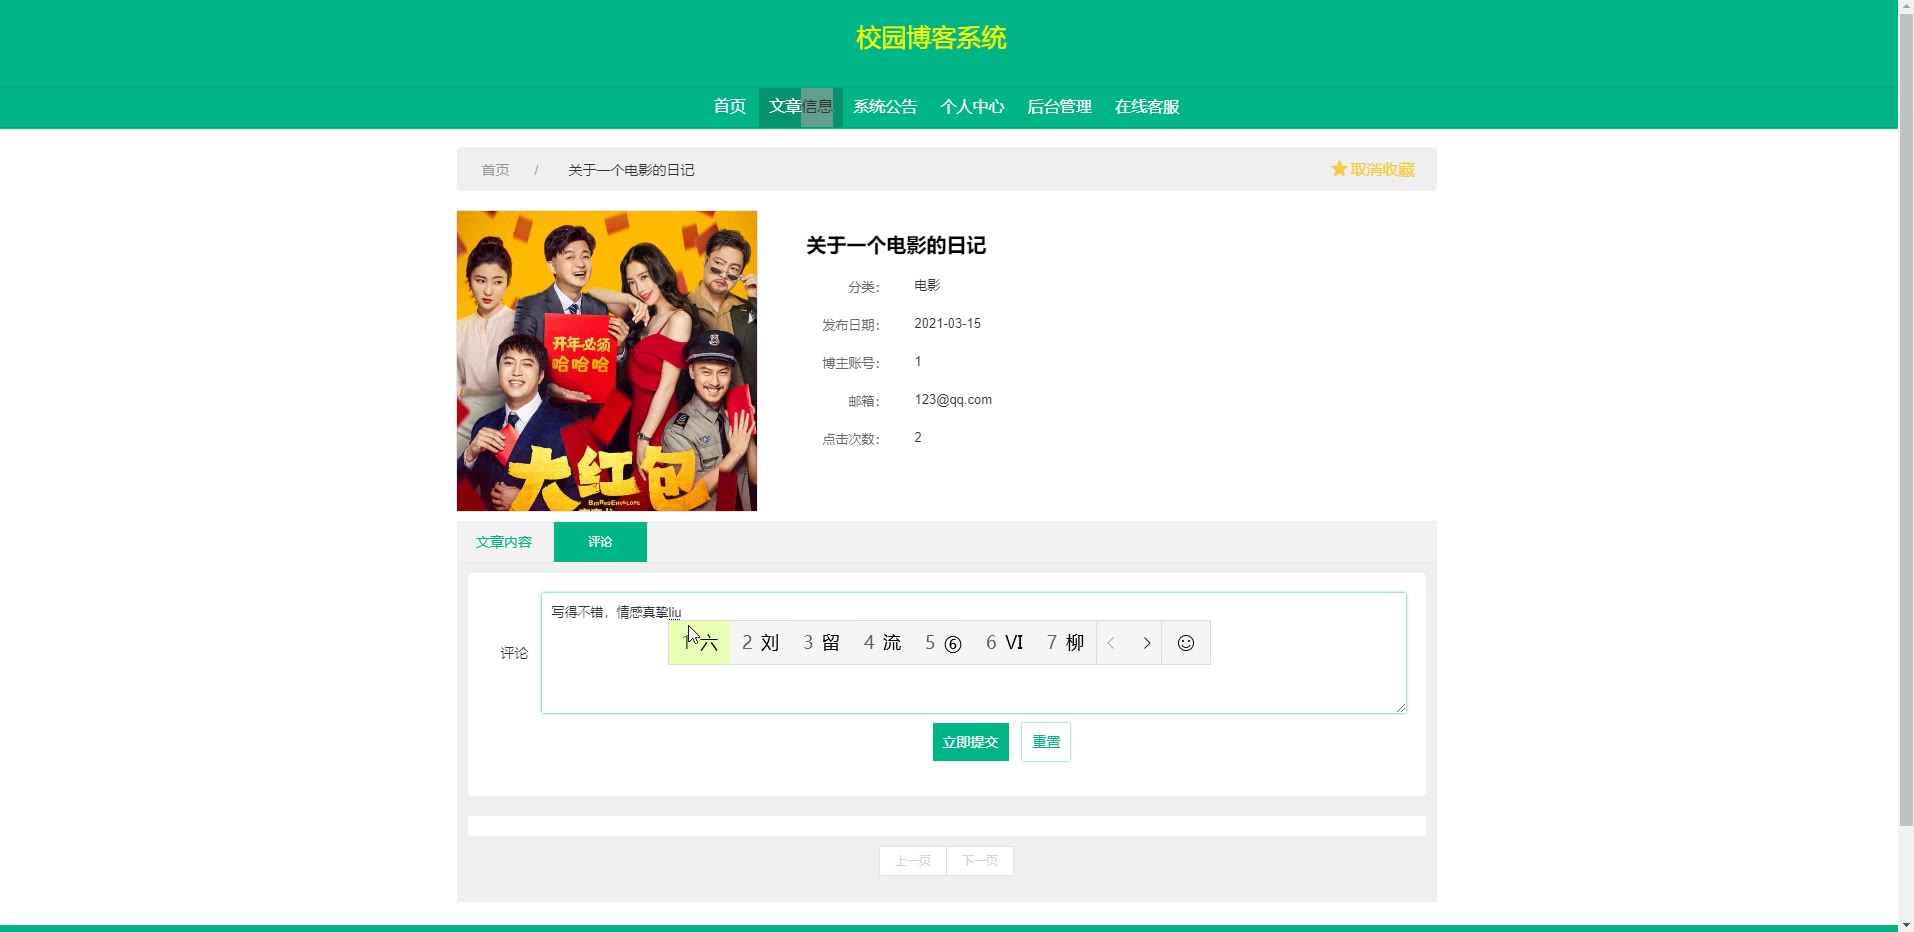Click the publish date 2021-03-15
This screenshot has width=1914, height=932.
point(947,324)
